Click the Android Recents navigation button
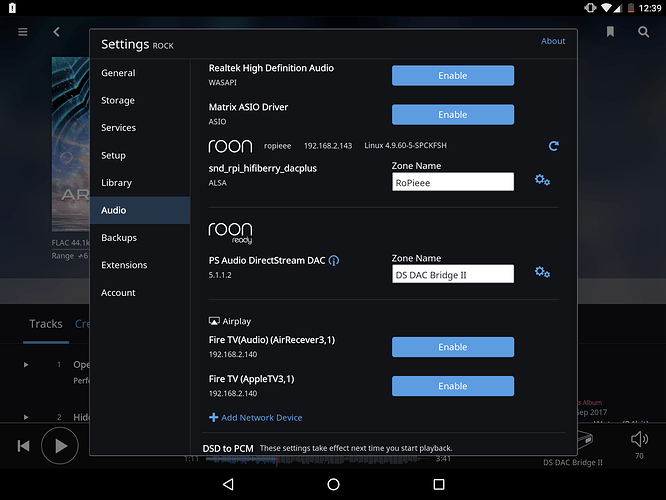Image resolution: width=666 pixels, height=500 pixels. pos(439,484)
